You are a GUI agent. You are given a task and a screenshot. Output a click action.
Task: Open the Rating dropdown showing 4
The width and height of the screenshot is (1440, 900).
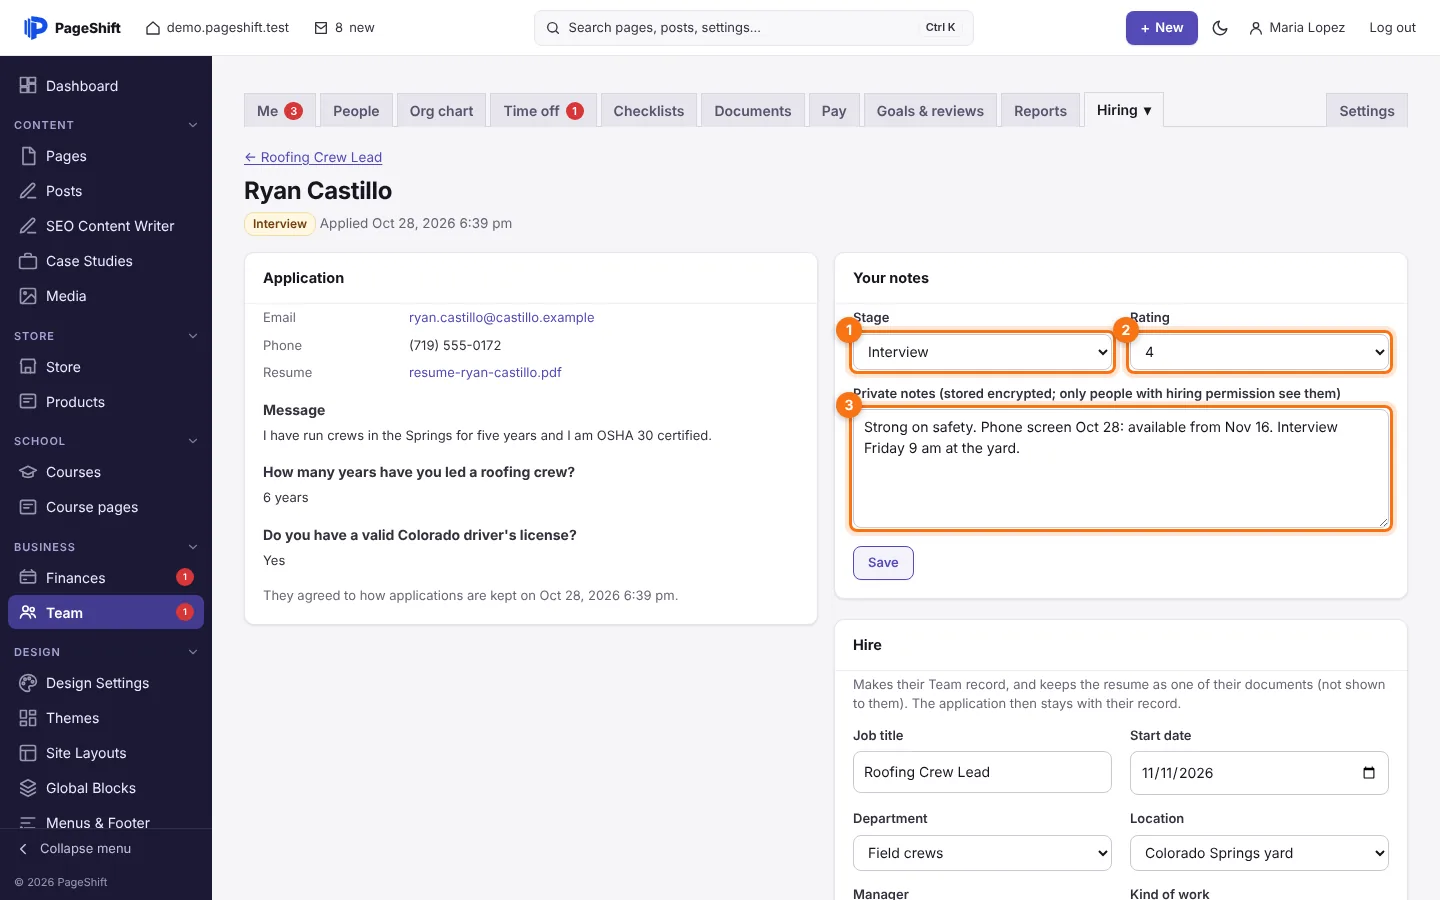[1259, 352]
